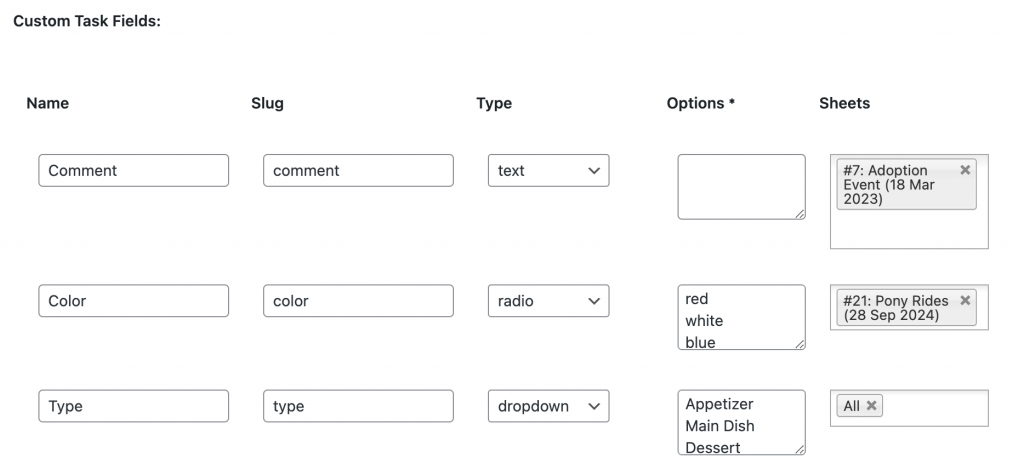Image resolution: width=1024 pixels, height=469 pixels.
Task: Open the dropdown type selector
Action: pyautogui.click(x=548, y=406)
